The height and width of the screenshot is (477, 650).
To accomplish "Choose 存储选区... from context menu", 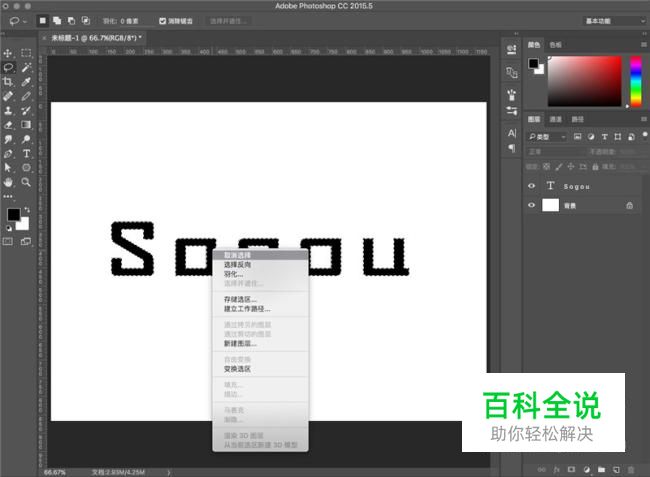I will tap(260, 299).
